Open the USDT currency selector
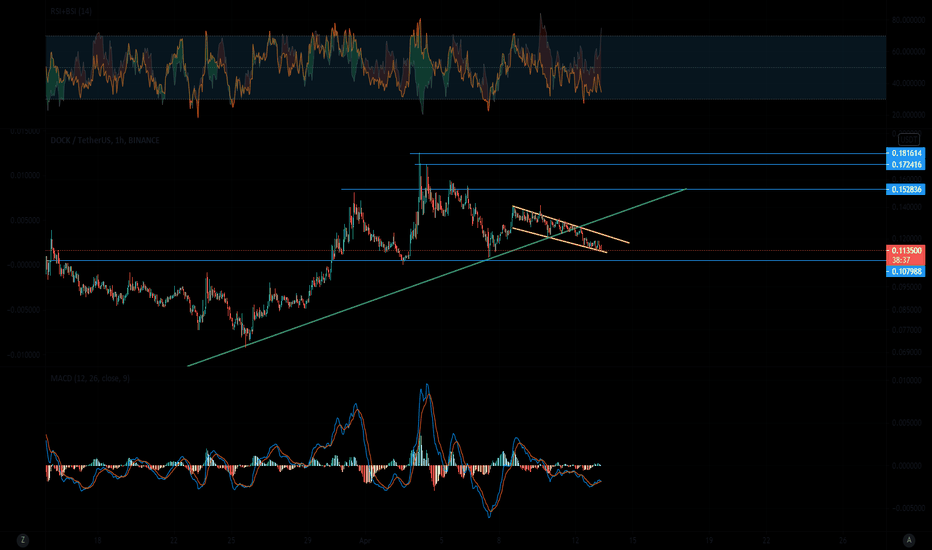This screenshot has height=550, width=932. [908, 140]
